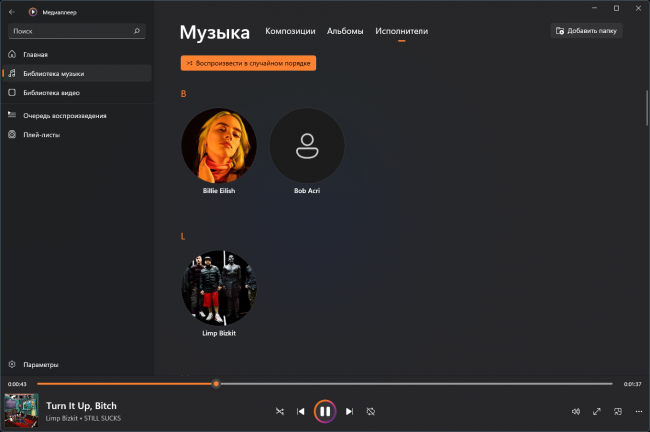
Task: Pause the current track
Action: coord(325,411)
